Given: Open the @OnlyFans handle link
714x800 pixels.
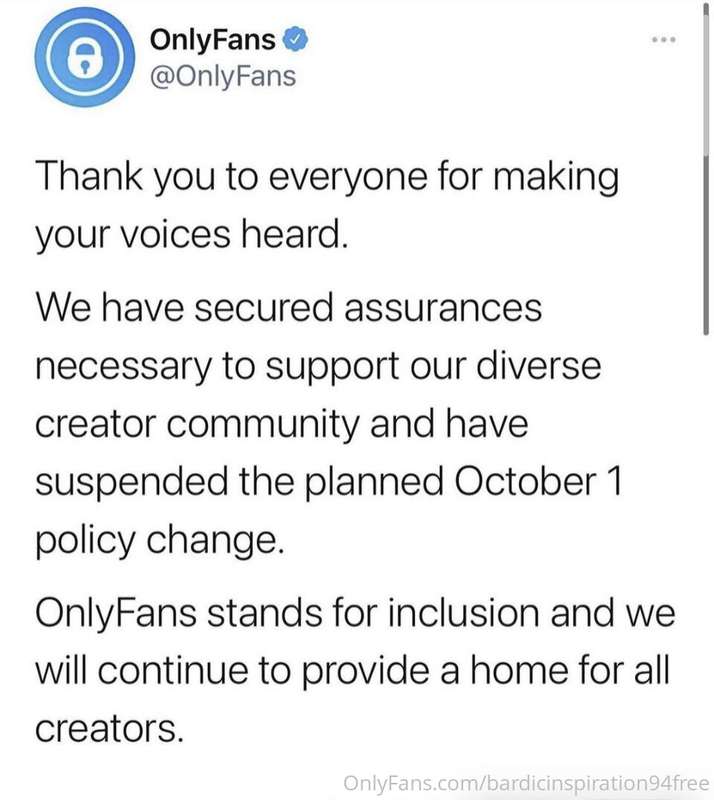Looking at the screenshot, I should (x=223, y=77).
